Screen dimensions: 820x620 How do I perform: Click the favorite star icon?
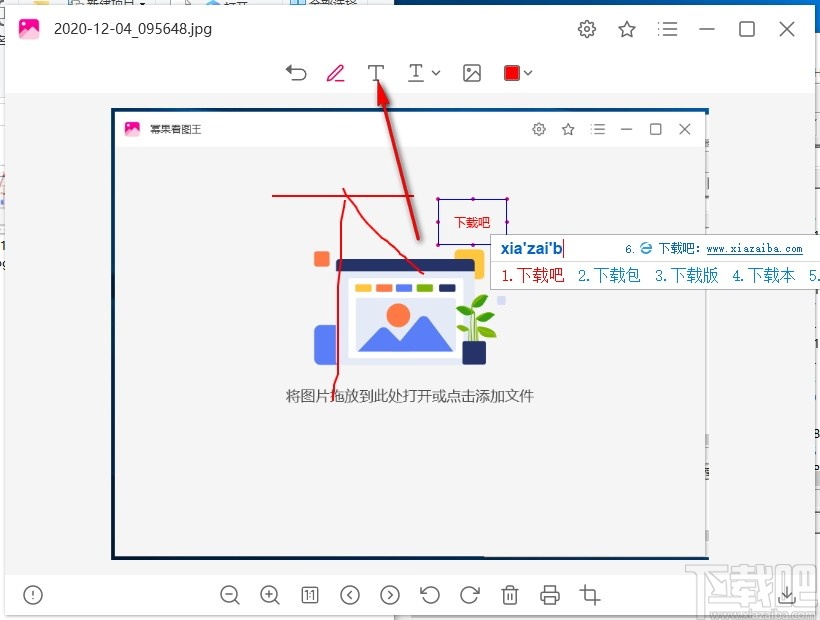(x=627, y=29)
